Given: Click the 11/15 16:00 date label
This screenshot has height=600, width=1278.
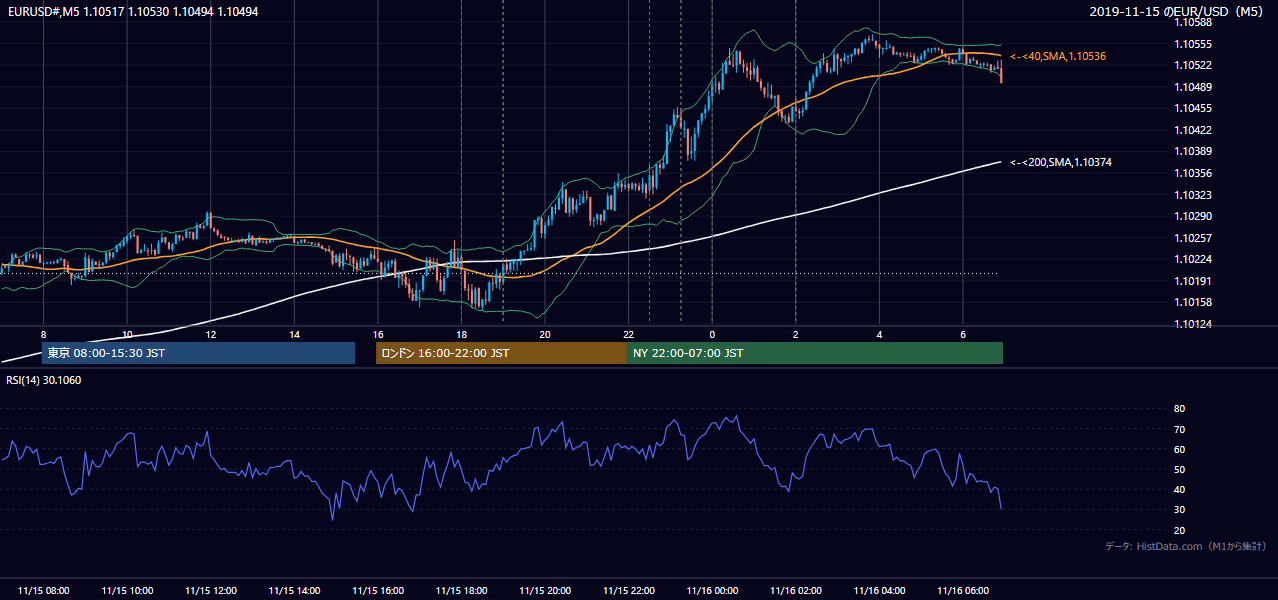Looking at the screenshot, I should click(378, 591).
